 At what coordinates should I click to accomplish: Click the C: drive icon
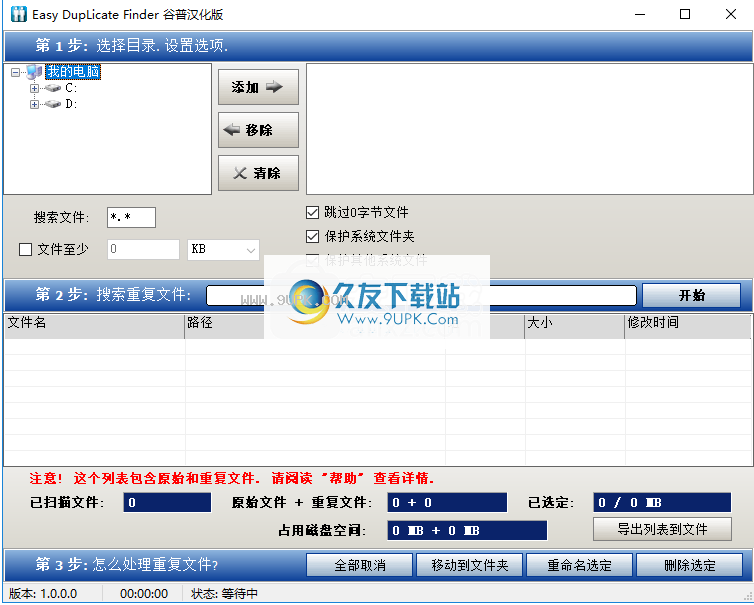click(x=53, y=88)
